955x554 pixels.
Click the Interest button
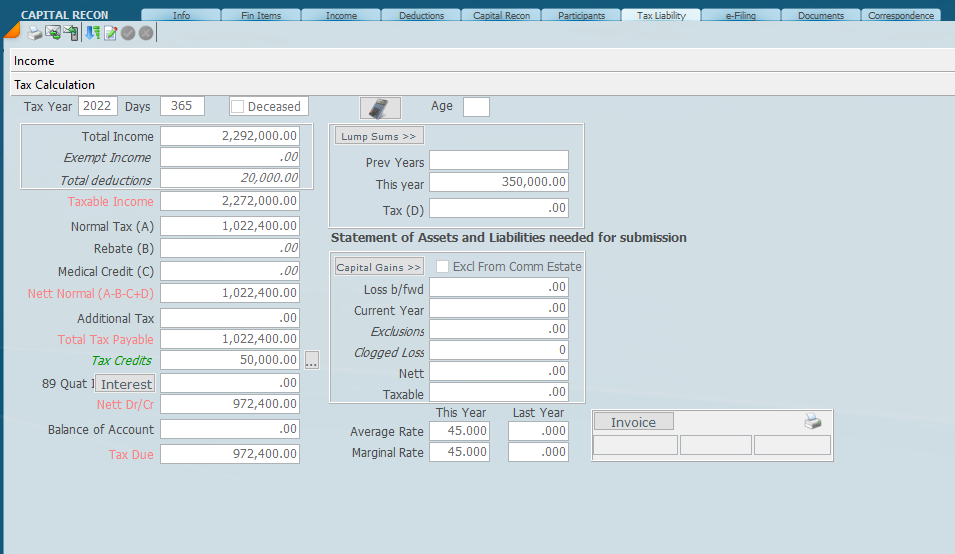[126, 384]
